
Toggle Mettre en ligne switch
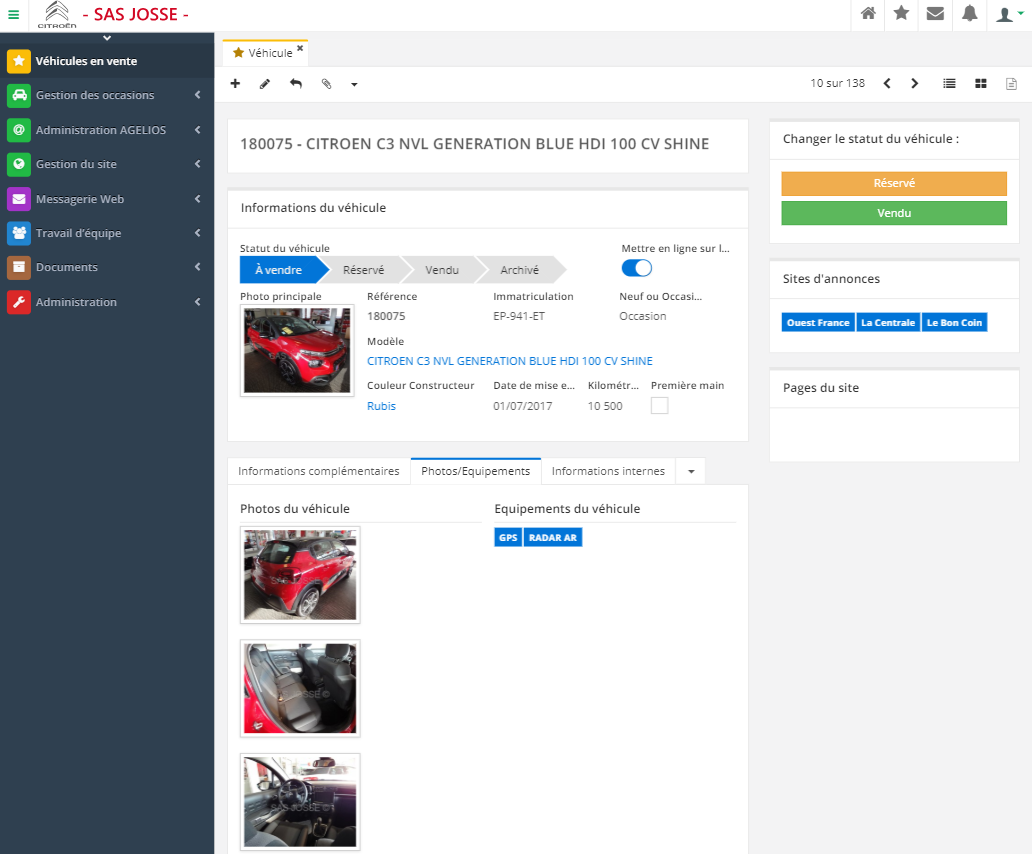(x=636, y=268)
